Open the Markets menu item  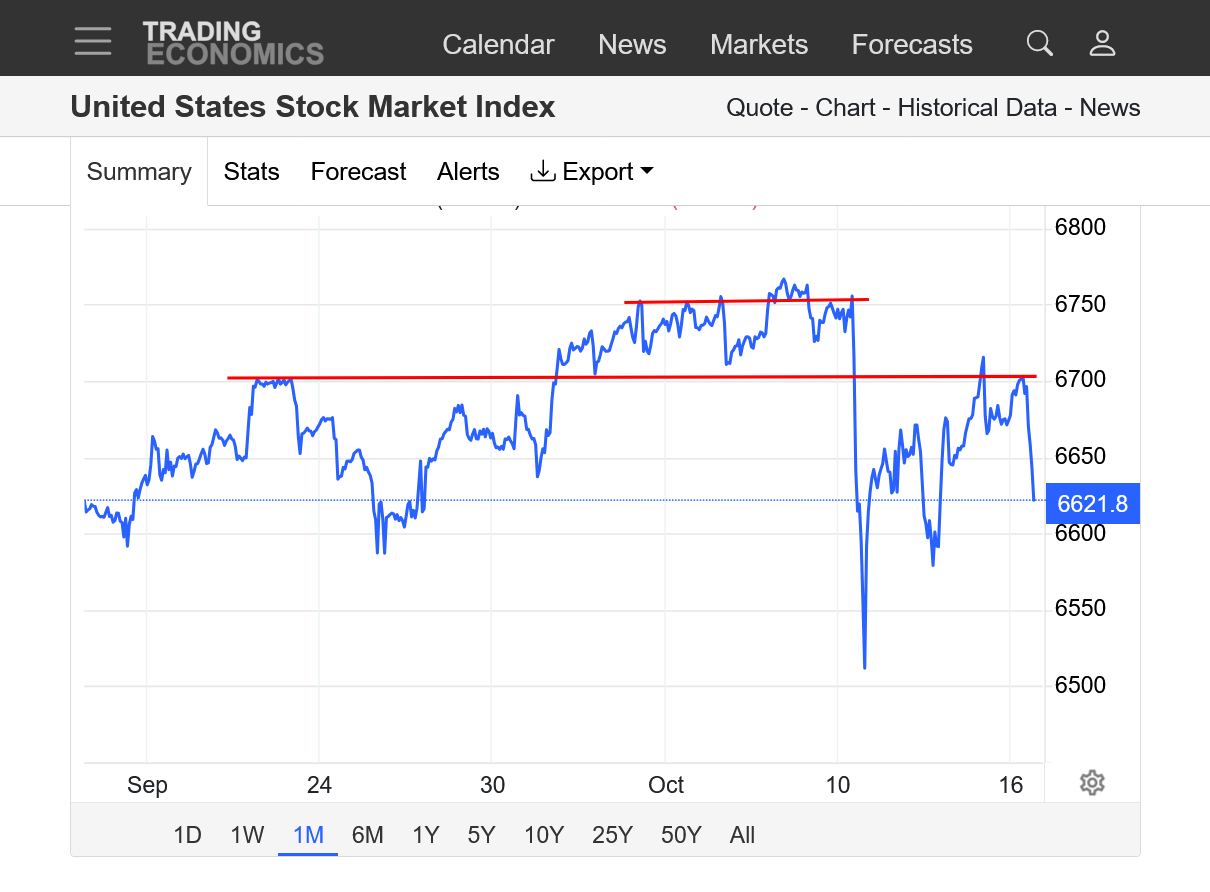759,45
